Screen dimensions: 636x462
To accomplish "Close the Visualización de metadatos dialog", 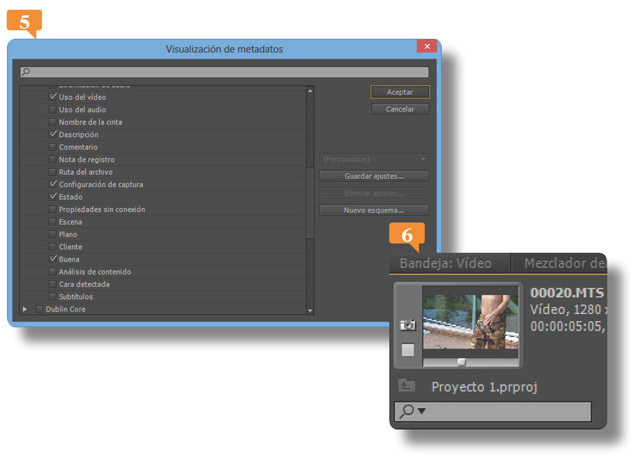I will (428, 47).
